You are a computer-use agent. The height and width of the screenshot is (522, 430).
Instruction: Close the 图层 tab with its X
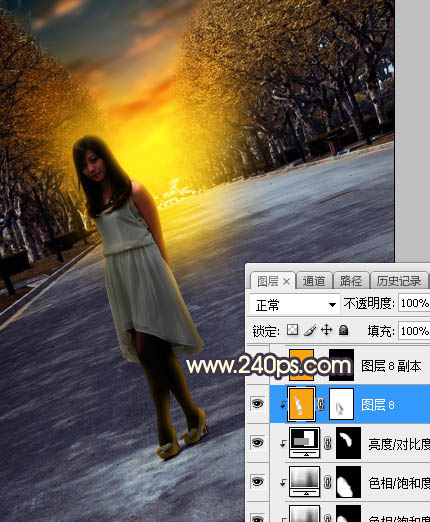coord(286,282)
